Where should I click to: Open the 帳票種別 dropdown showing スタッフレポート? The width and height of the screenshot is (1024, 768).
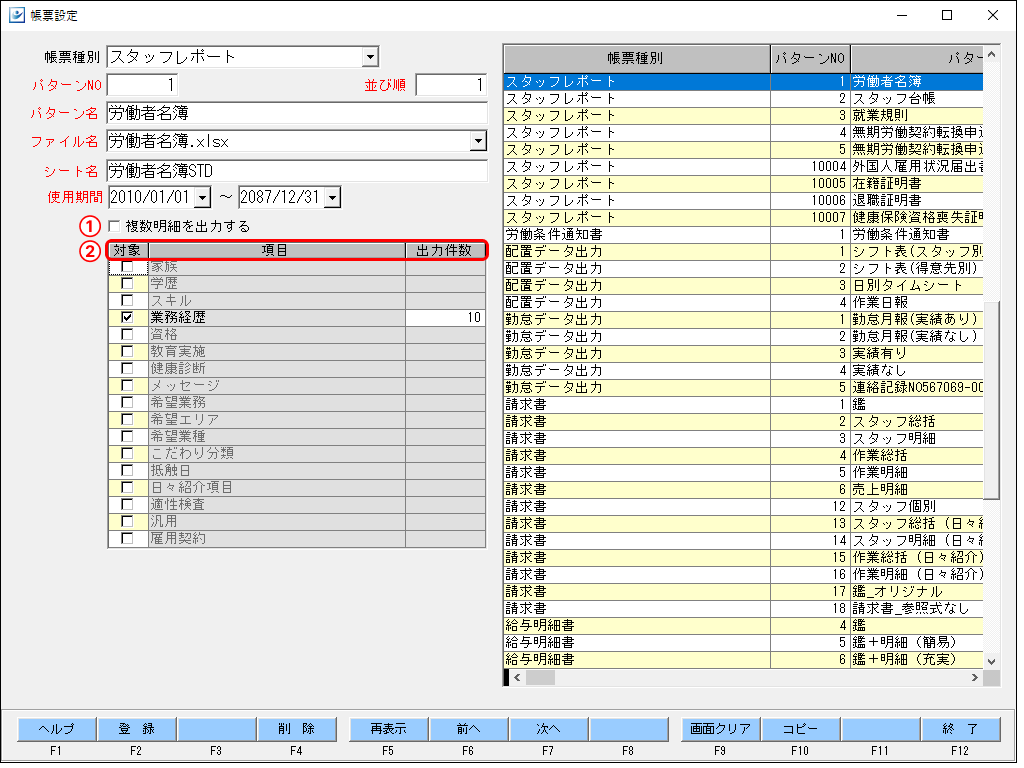point(369,57)
